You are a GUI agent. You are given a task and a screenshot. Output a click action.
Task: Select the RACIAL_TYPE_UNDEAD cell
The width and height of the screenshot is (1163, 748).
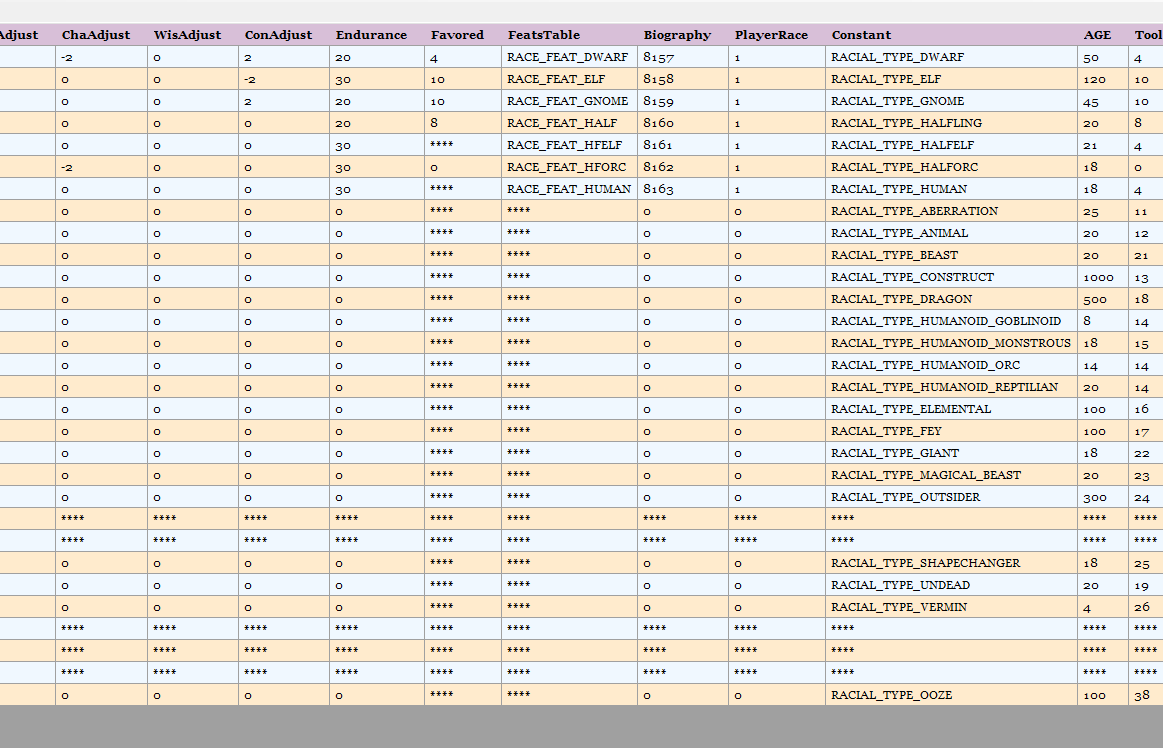coord(900,585)
